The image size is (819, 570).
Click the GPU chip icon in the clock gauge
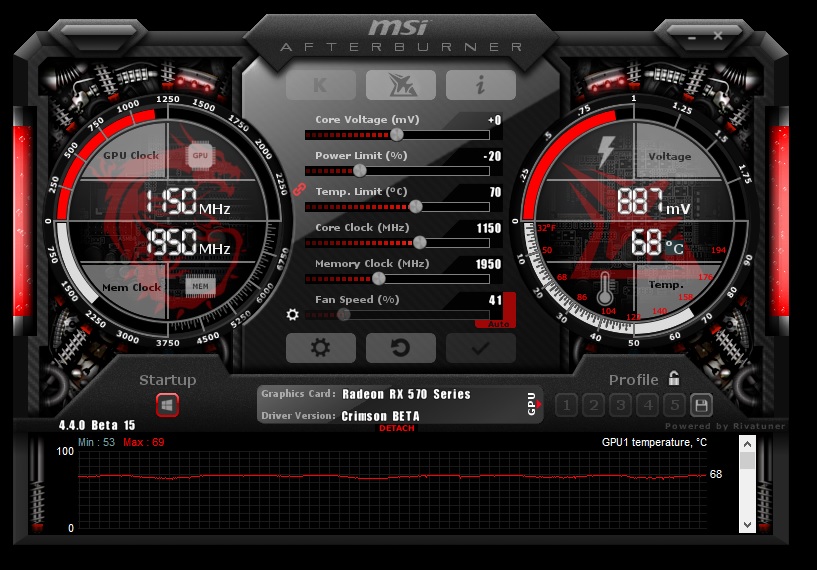[x=200, y=156]
